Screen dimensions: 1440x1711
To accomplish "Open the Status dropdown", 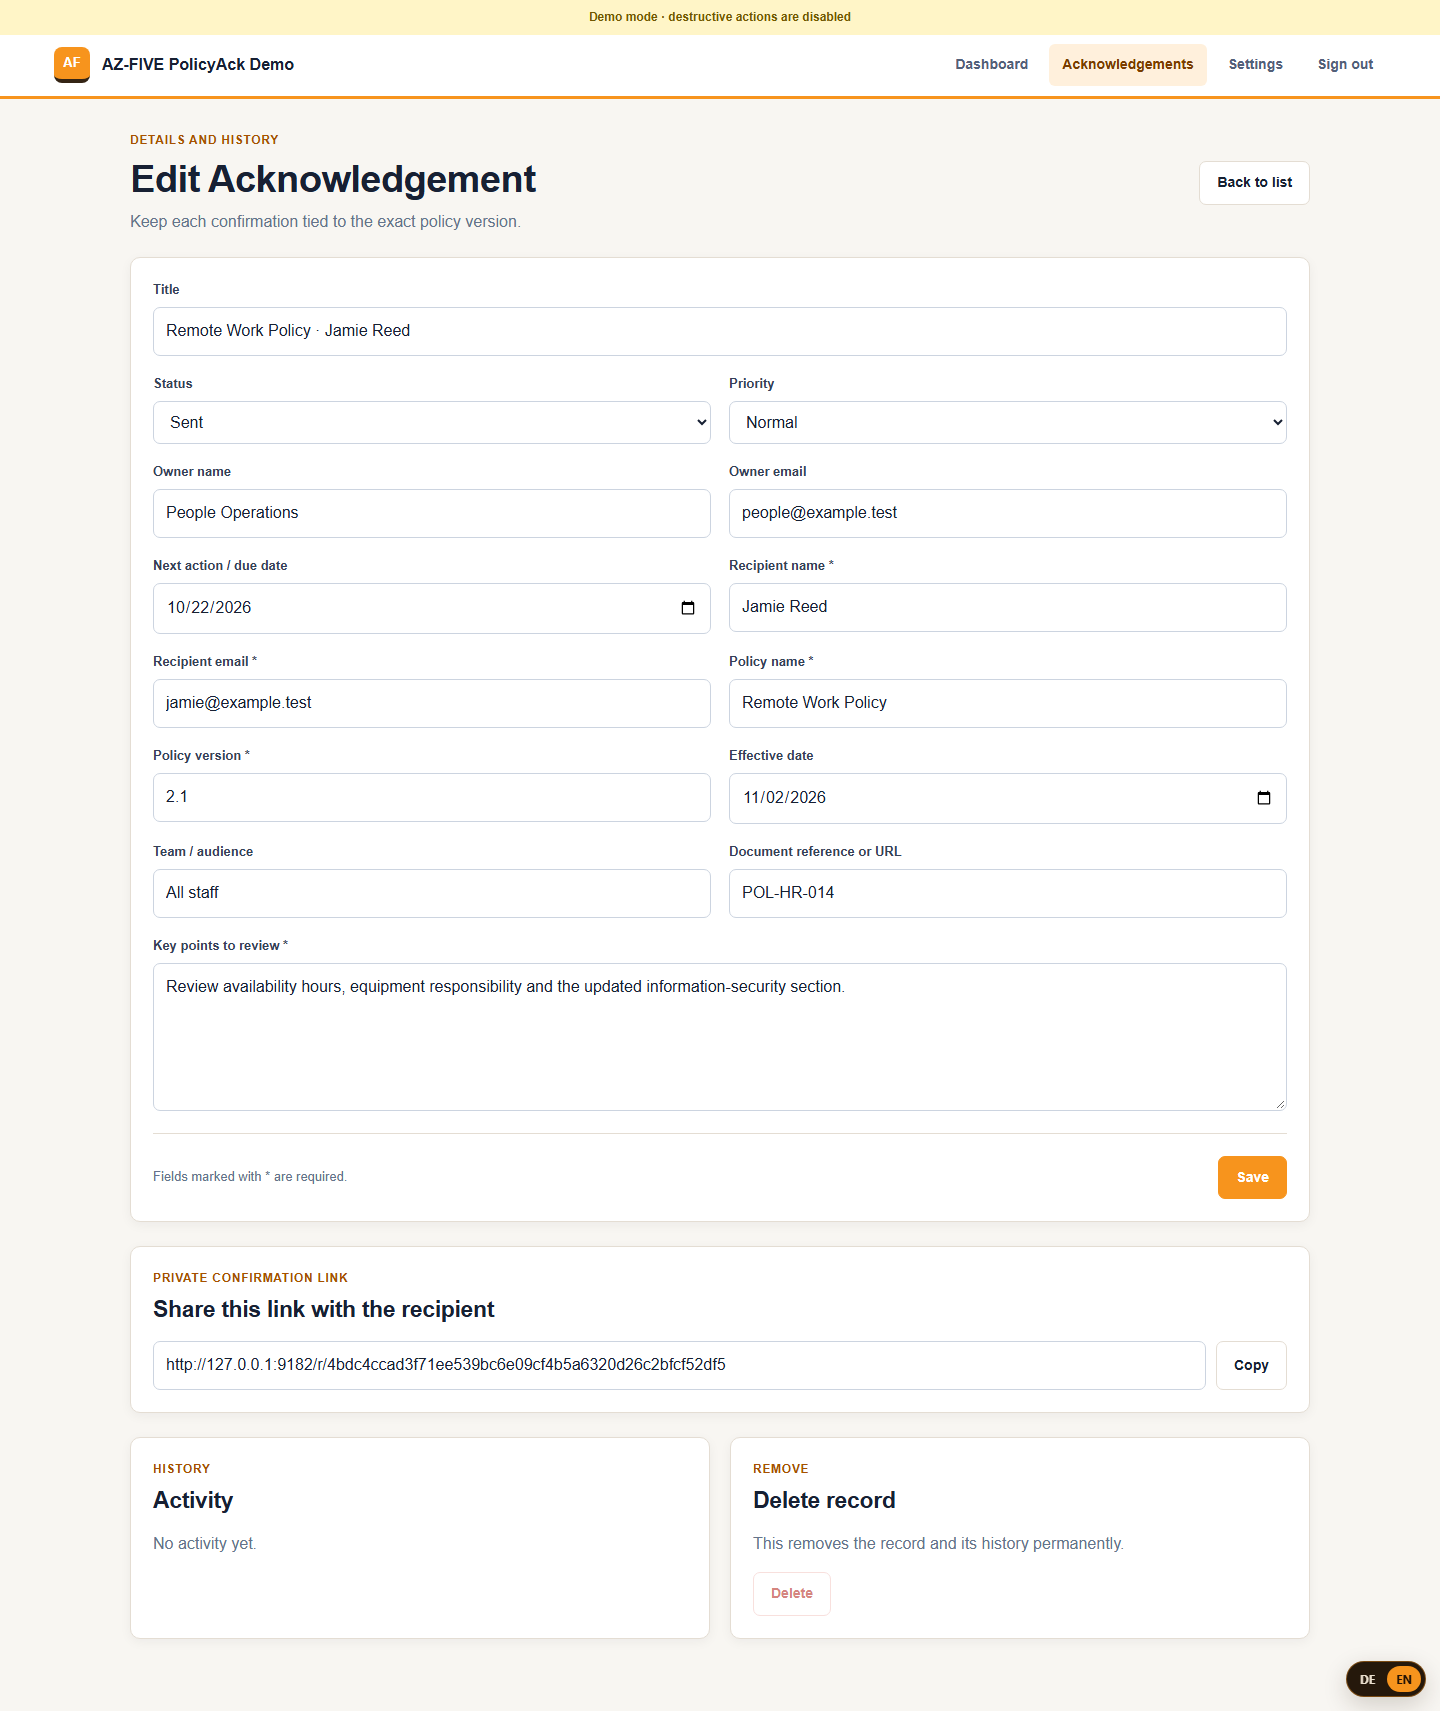I will 432,422.
